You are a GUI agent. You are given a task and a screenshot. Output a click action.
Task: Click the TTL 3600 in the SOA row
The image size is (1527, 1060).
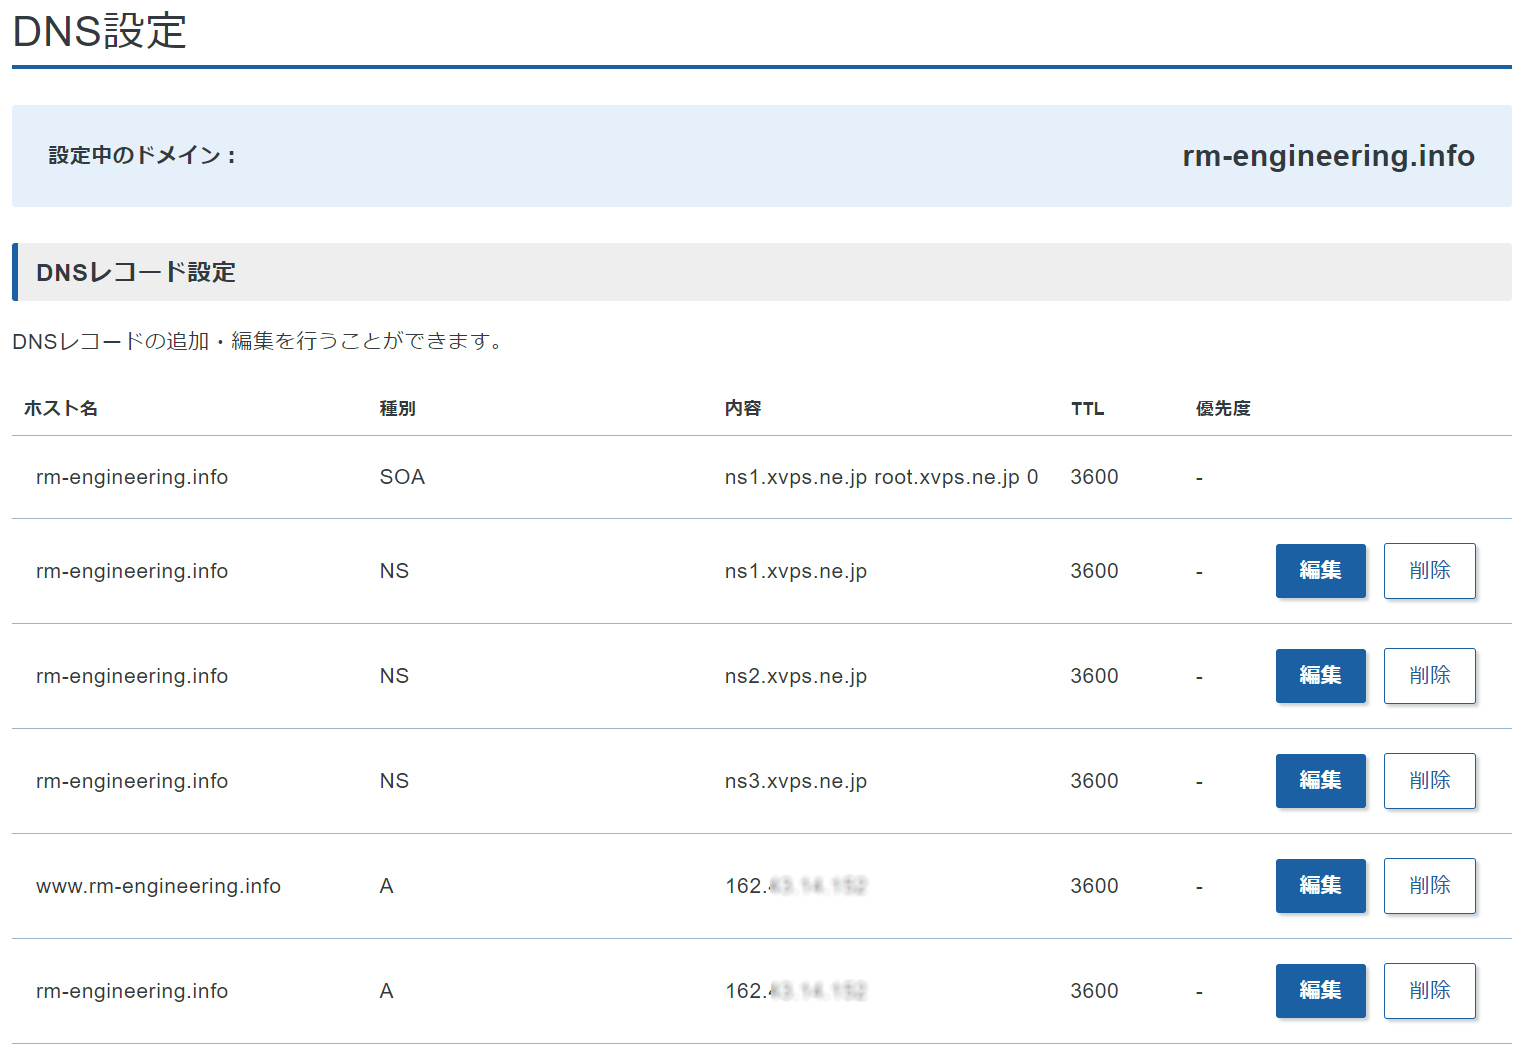pyautogui.click(x=1094, y=477)
